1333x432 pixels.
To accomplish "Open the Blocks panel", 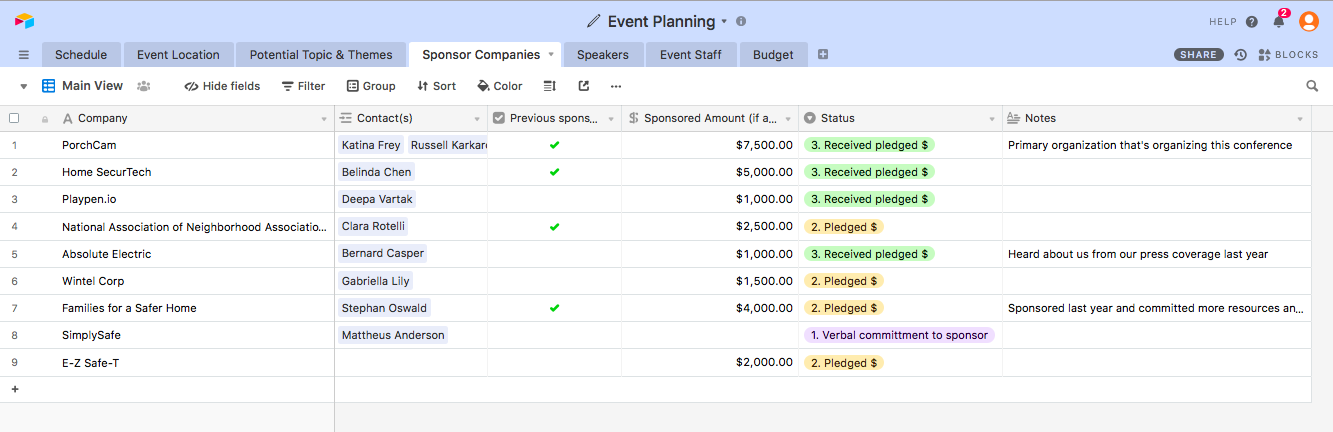I will tap(1289, 55).
